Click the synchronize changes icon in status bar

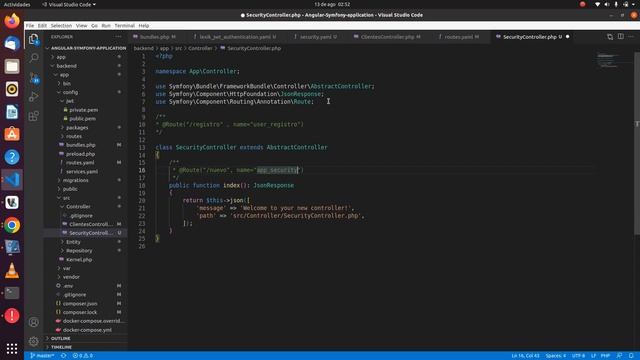click(x=64, y=356)
